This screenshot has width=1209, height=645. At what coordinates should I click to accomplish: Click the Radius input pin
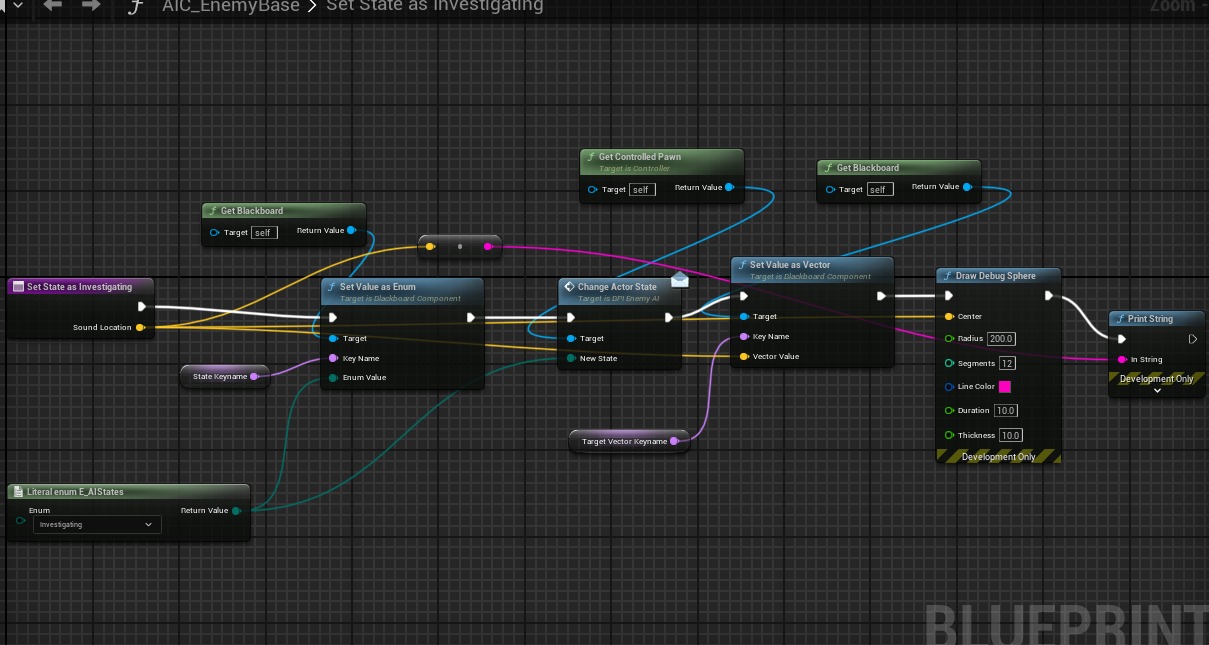(x=949, y=339)
